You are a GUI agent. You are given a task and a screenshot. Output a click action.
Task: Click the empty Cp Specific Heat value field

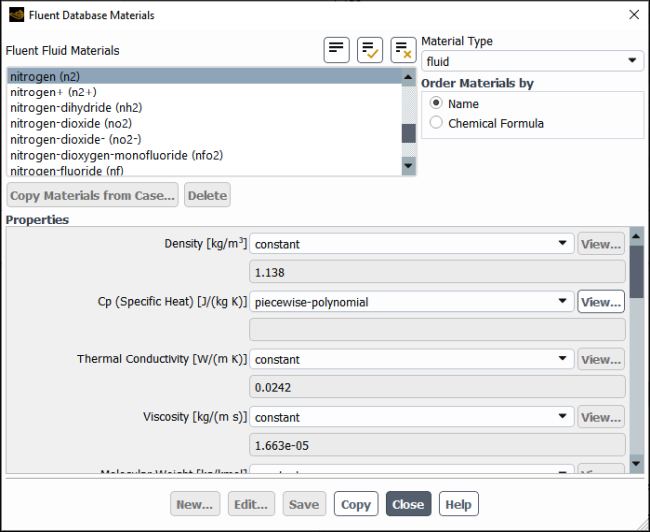point(437,330)
